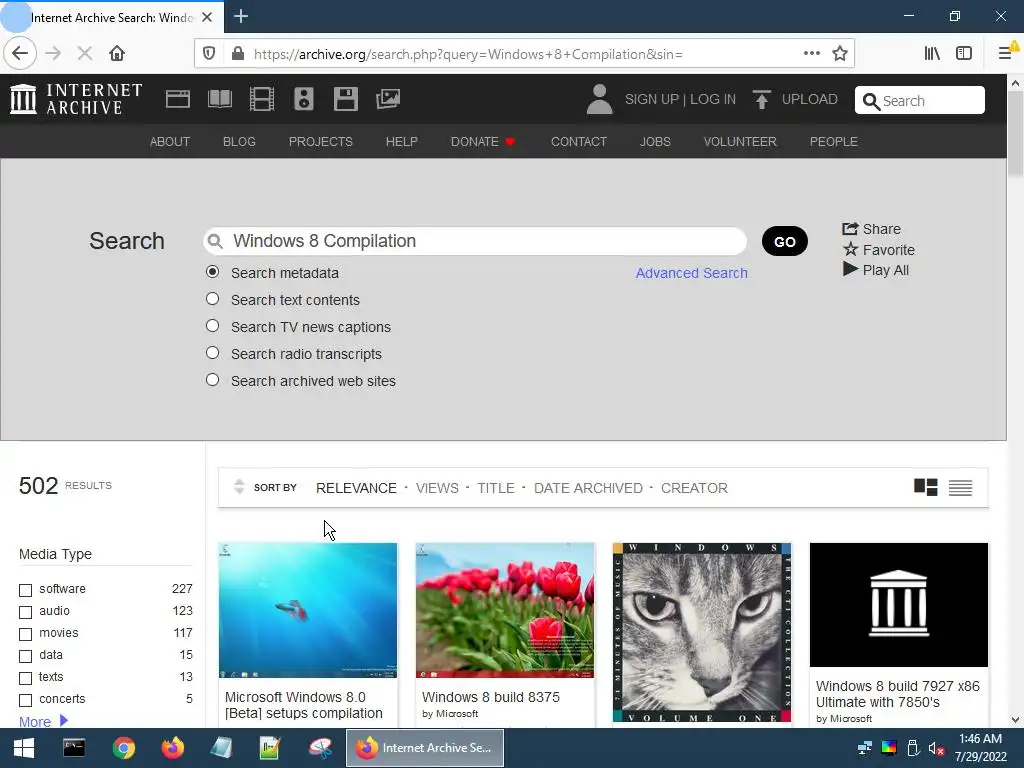Select Search radio transcripts option
The width and height of the screenshot is (1024, 768).
(212, 353)
